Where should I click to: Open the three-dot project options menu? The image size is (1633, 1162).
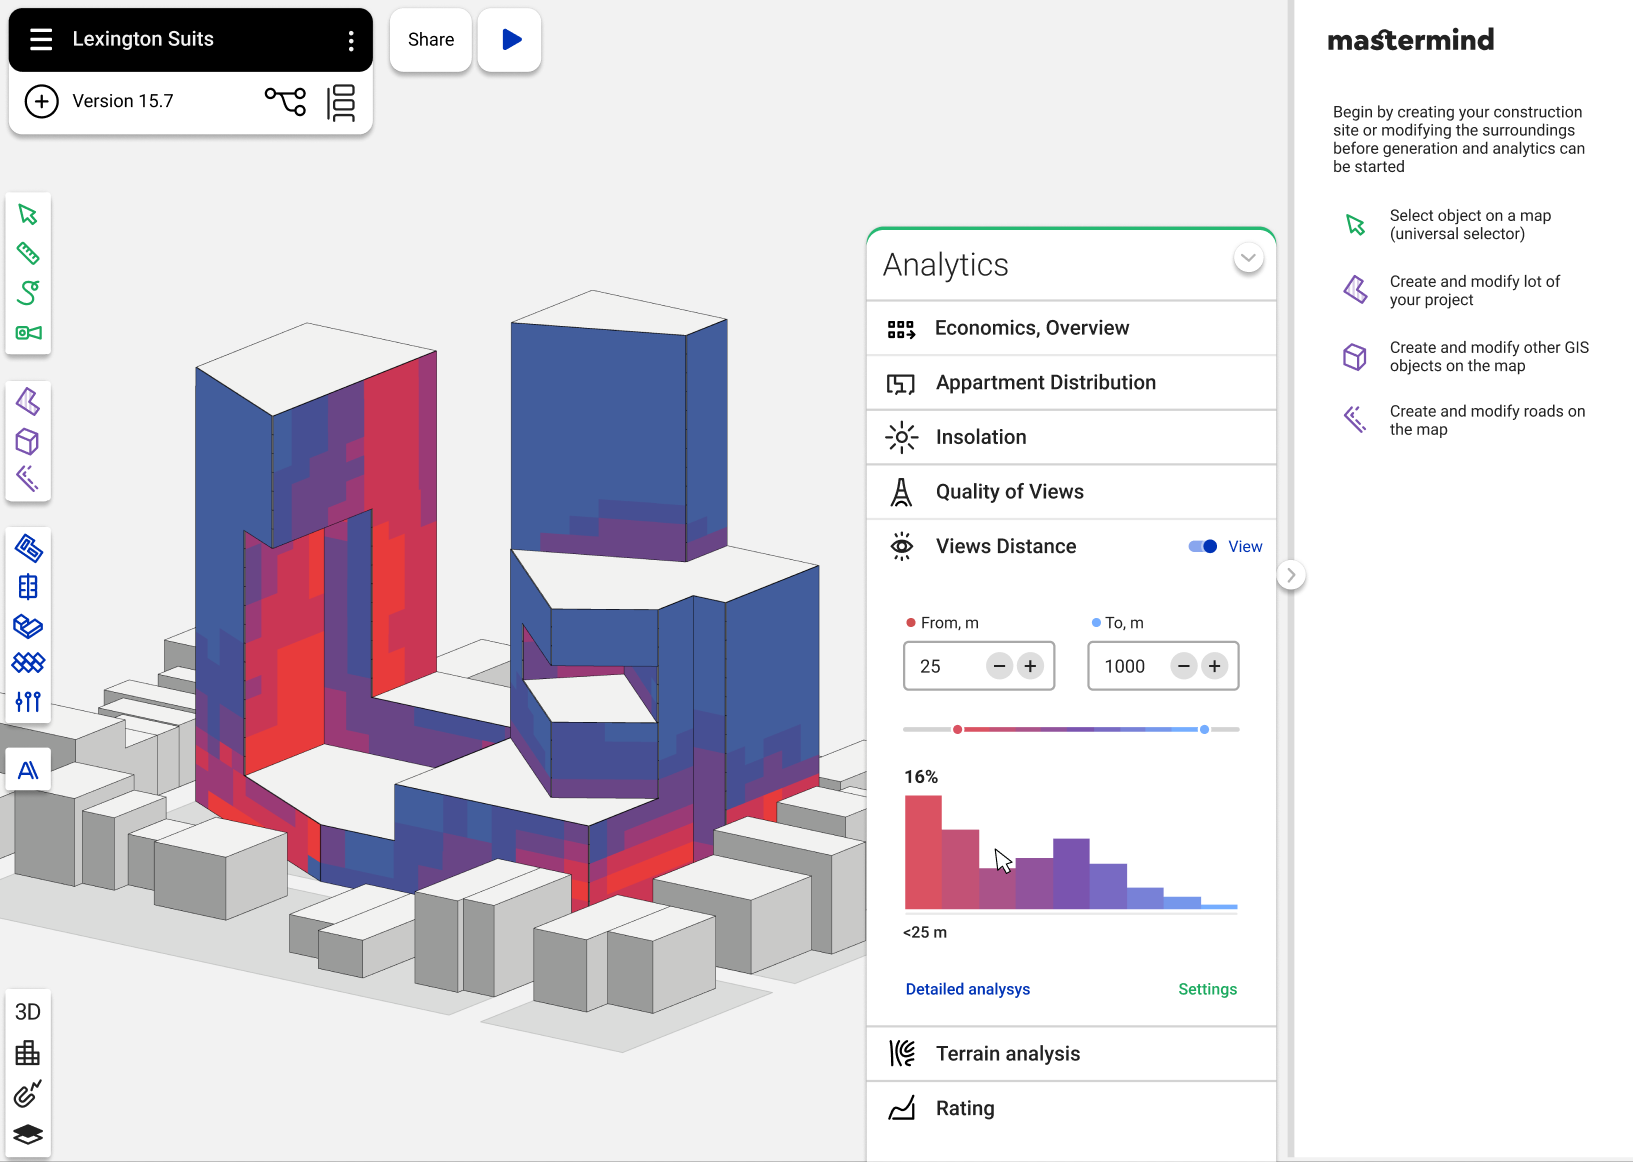tap(350, 40)
